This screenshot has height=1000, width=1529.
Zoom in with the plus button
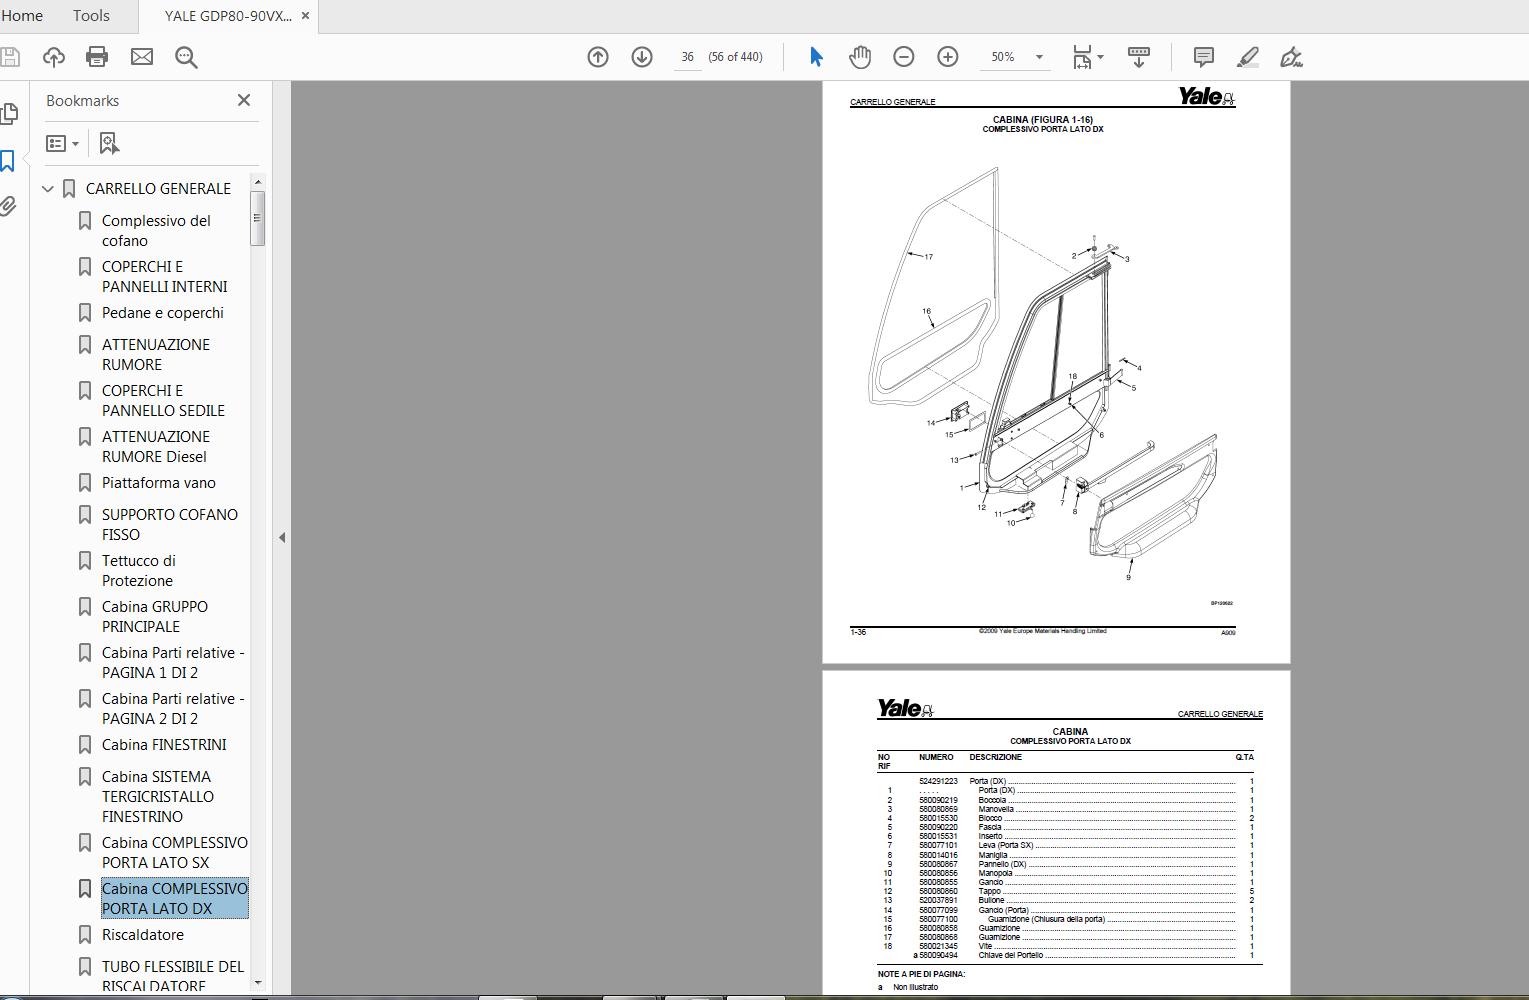coord(948,57)
